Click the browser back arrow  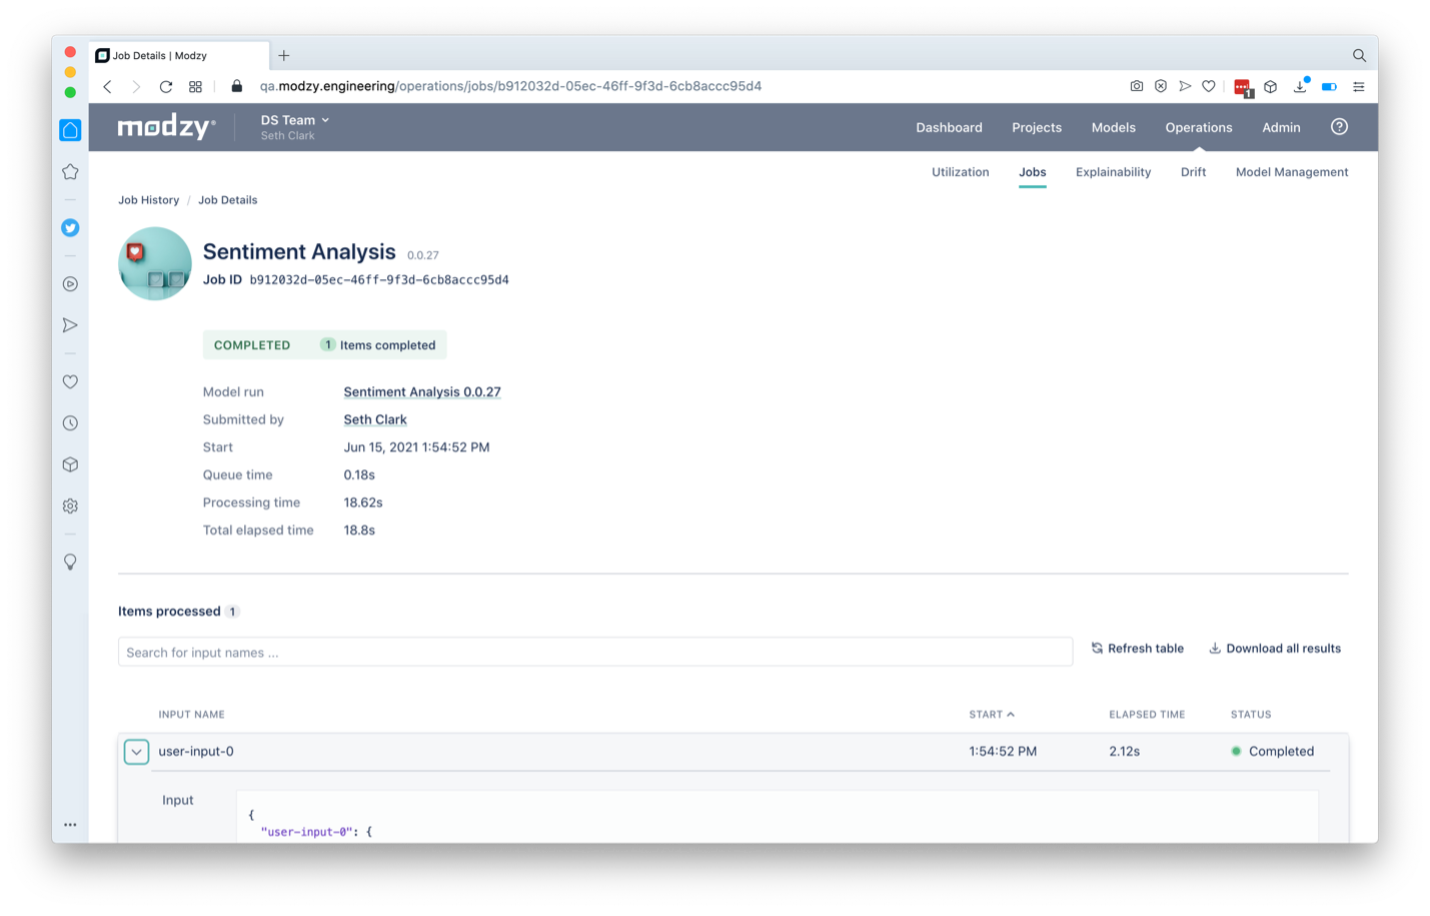tap(108, 87)
